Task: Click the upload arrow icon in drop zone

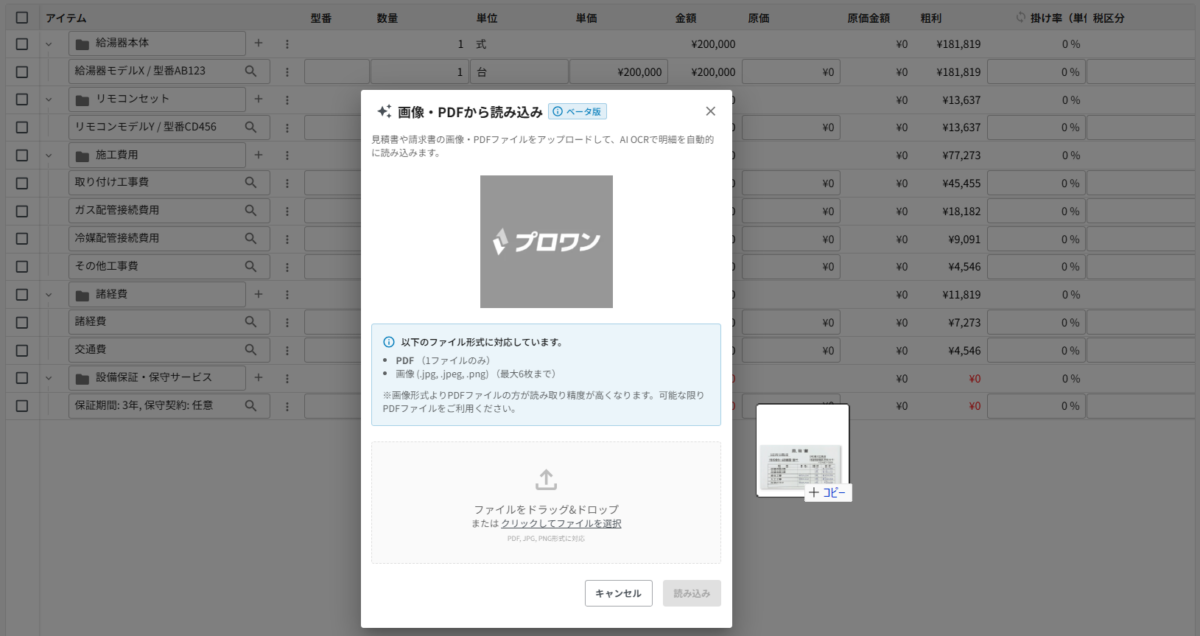Action: tap(546, 480)
